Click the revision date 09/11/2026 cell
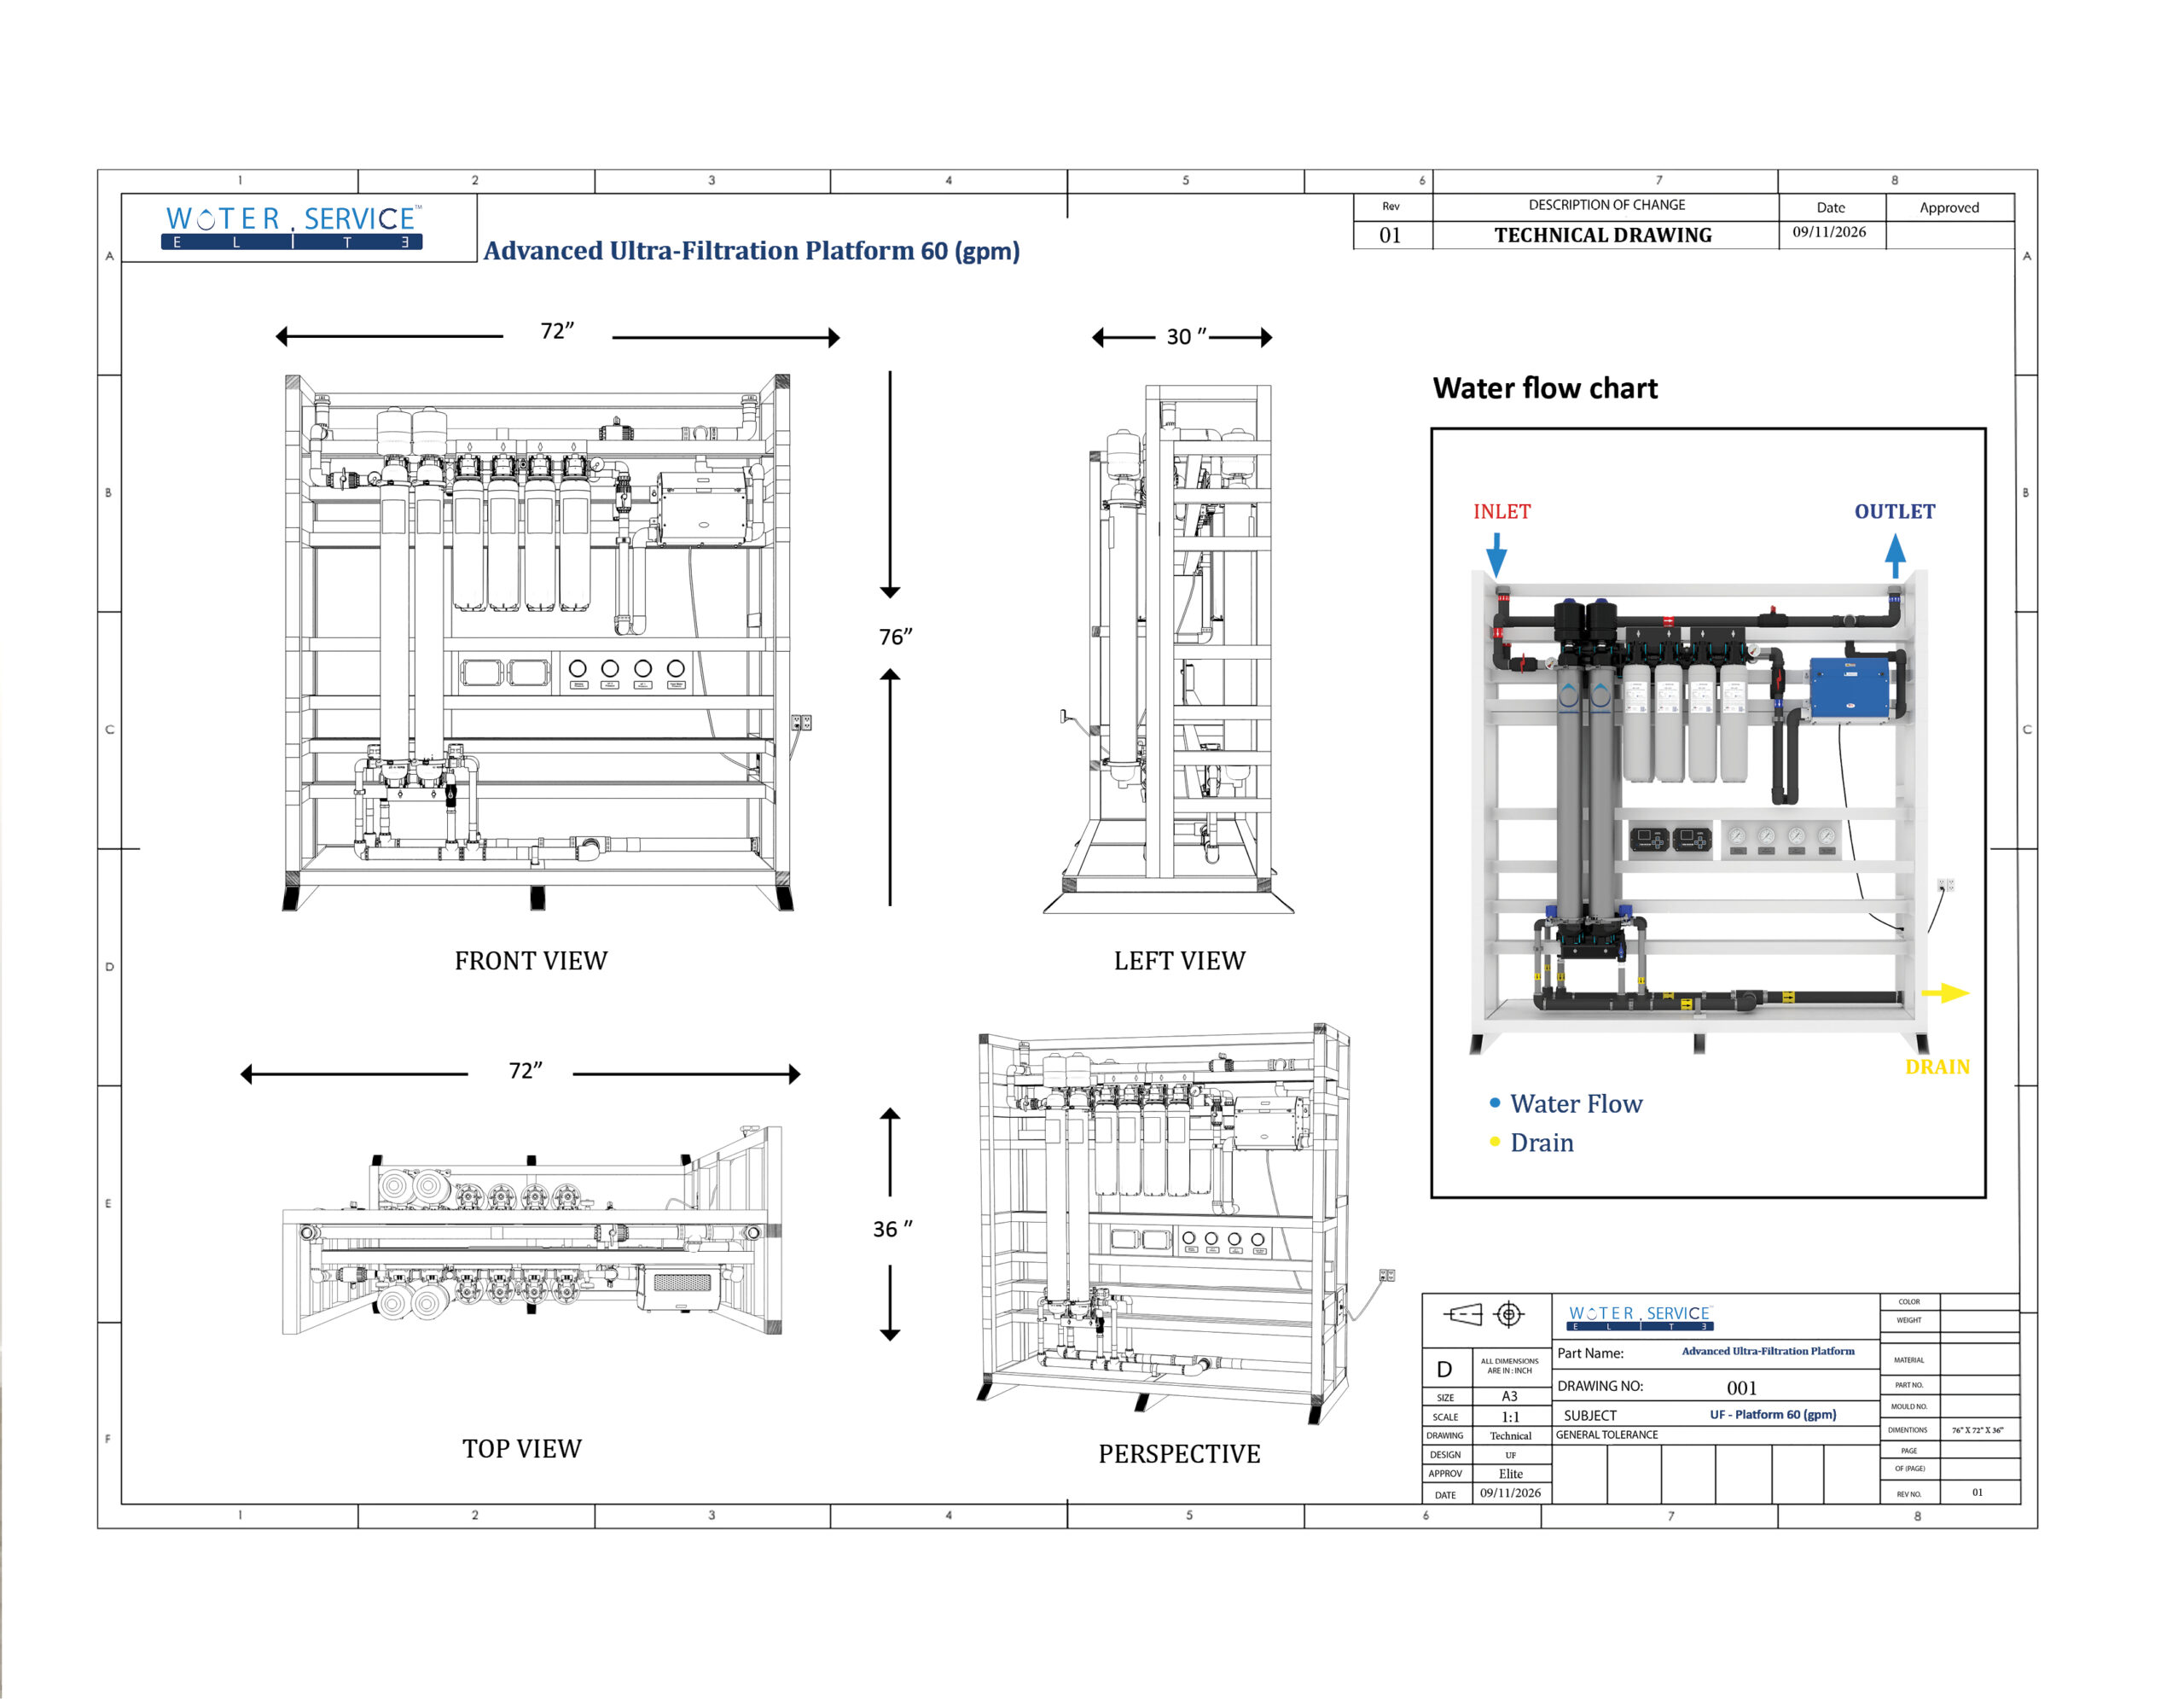Viewport: 2184px width, 1699px height. (1830, 233)
